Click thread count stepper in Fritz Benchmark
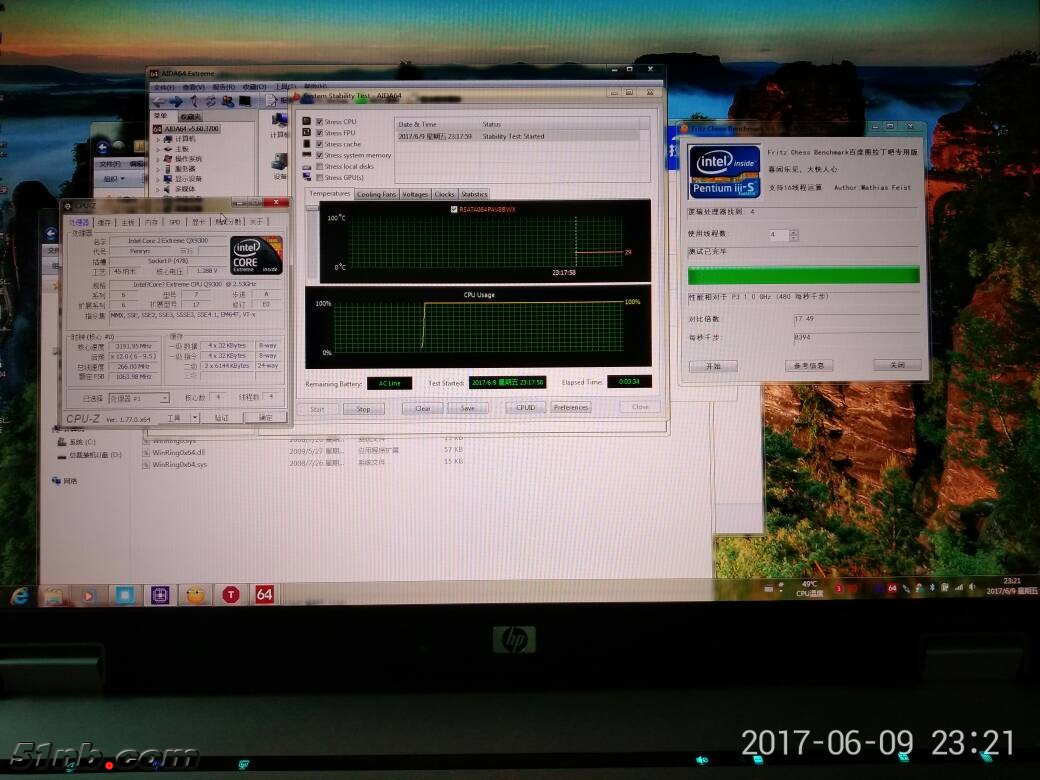Image resolution: width=1040 pixels, height=780 pixels. coord(794,235)
